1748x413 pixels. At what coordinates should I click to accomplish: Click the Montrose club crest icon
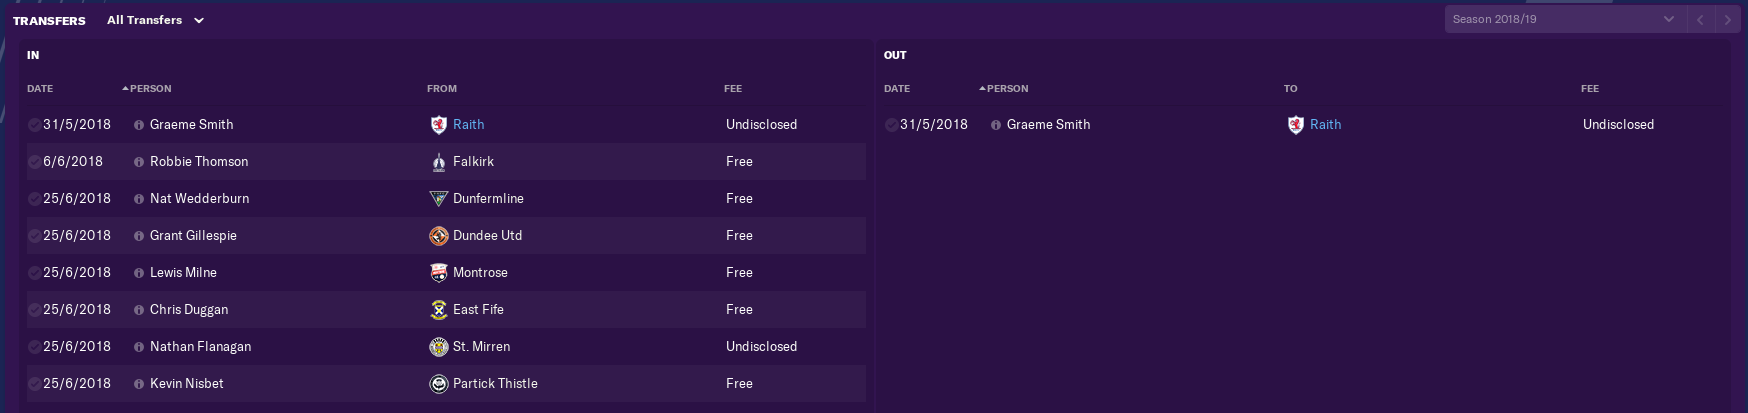(x=438, y=273)
